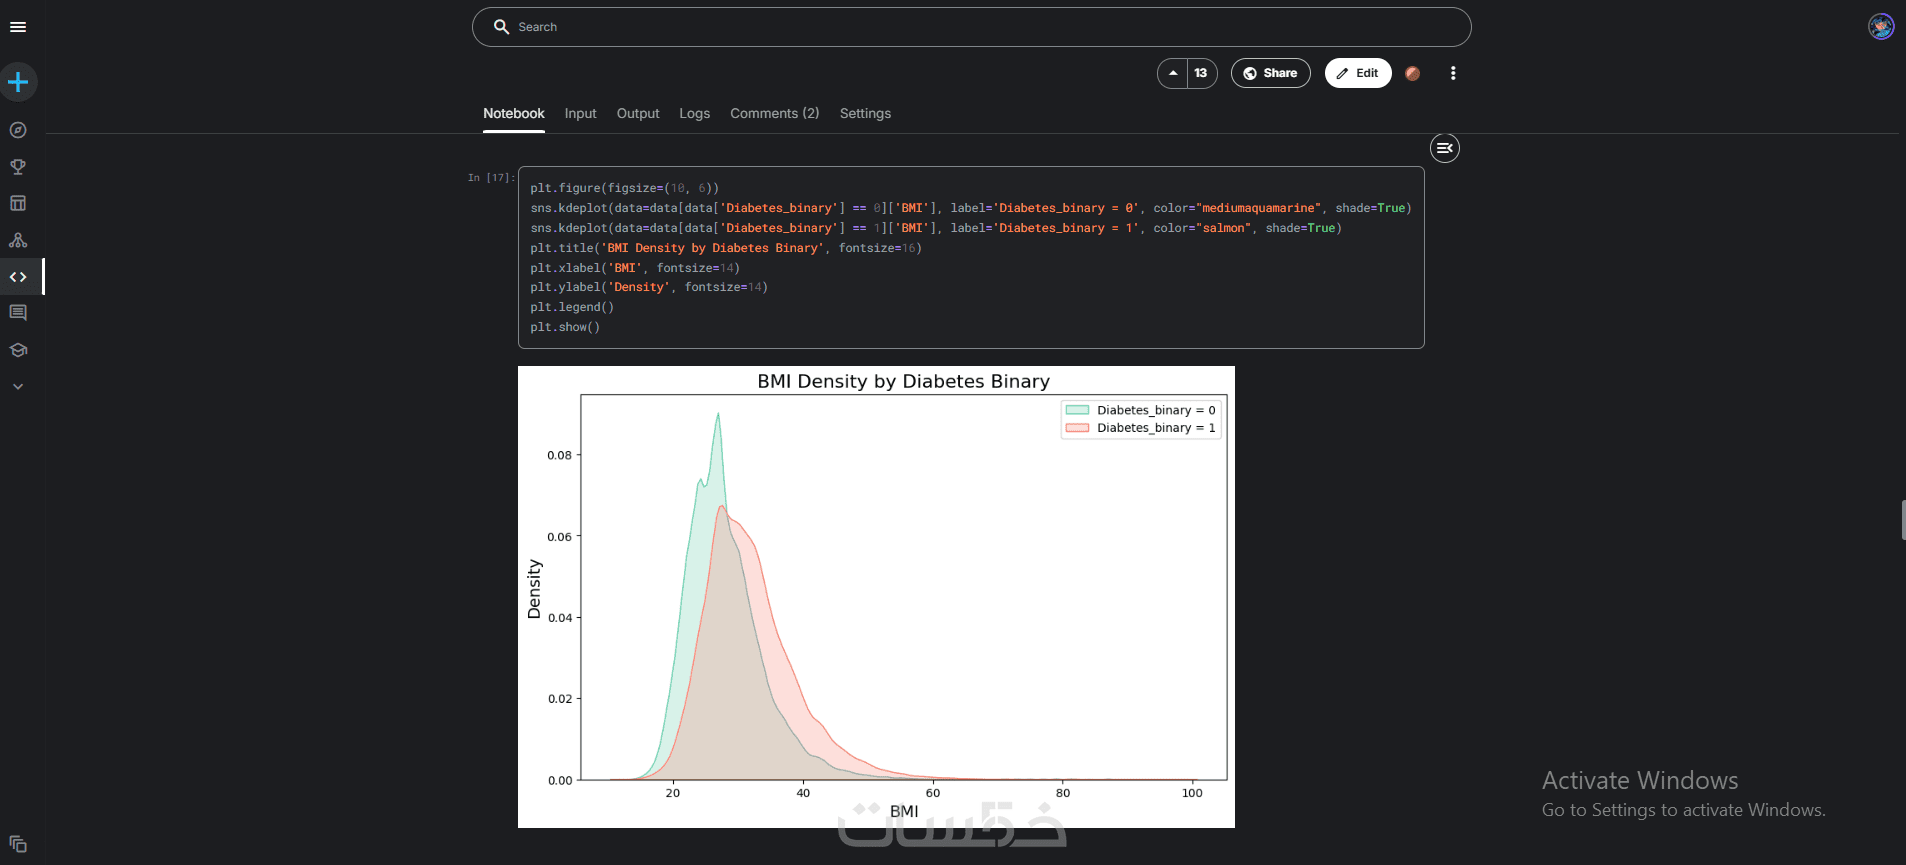This screenshot has width=1906, height=865.
Task: Click the search magnifier icon
Action: 501,27
